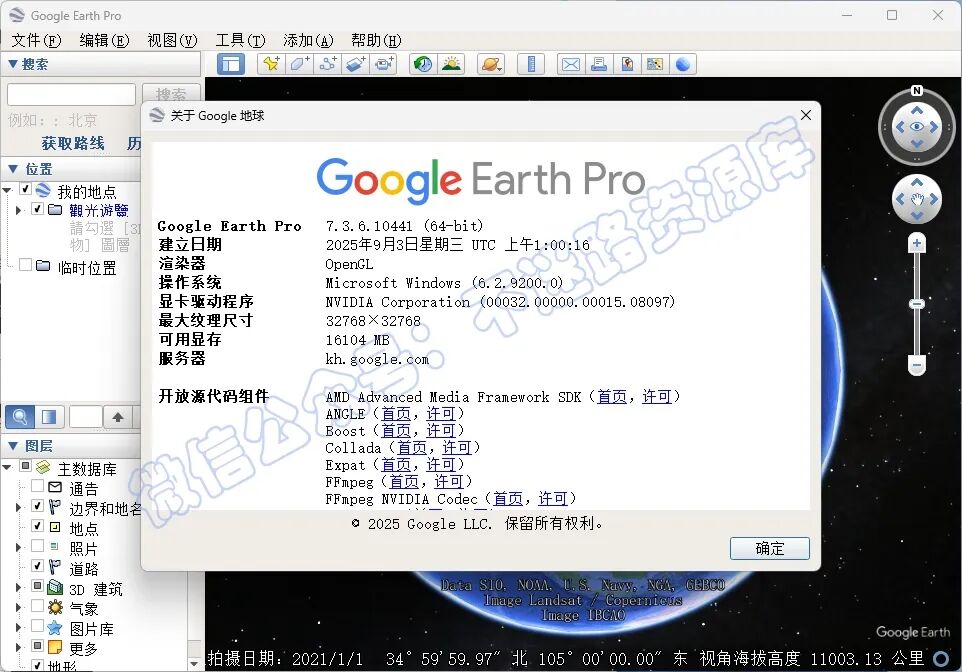Expand the 气象 tree node
Image resolution: width=962 pixels, height=672 pixels.
pyautogui.click(x=18, y=608)
